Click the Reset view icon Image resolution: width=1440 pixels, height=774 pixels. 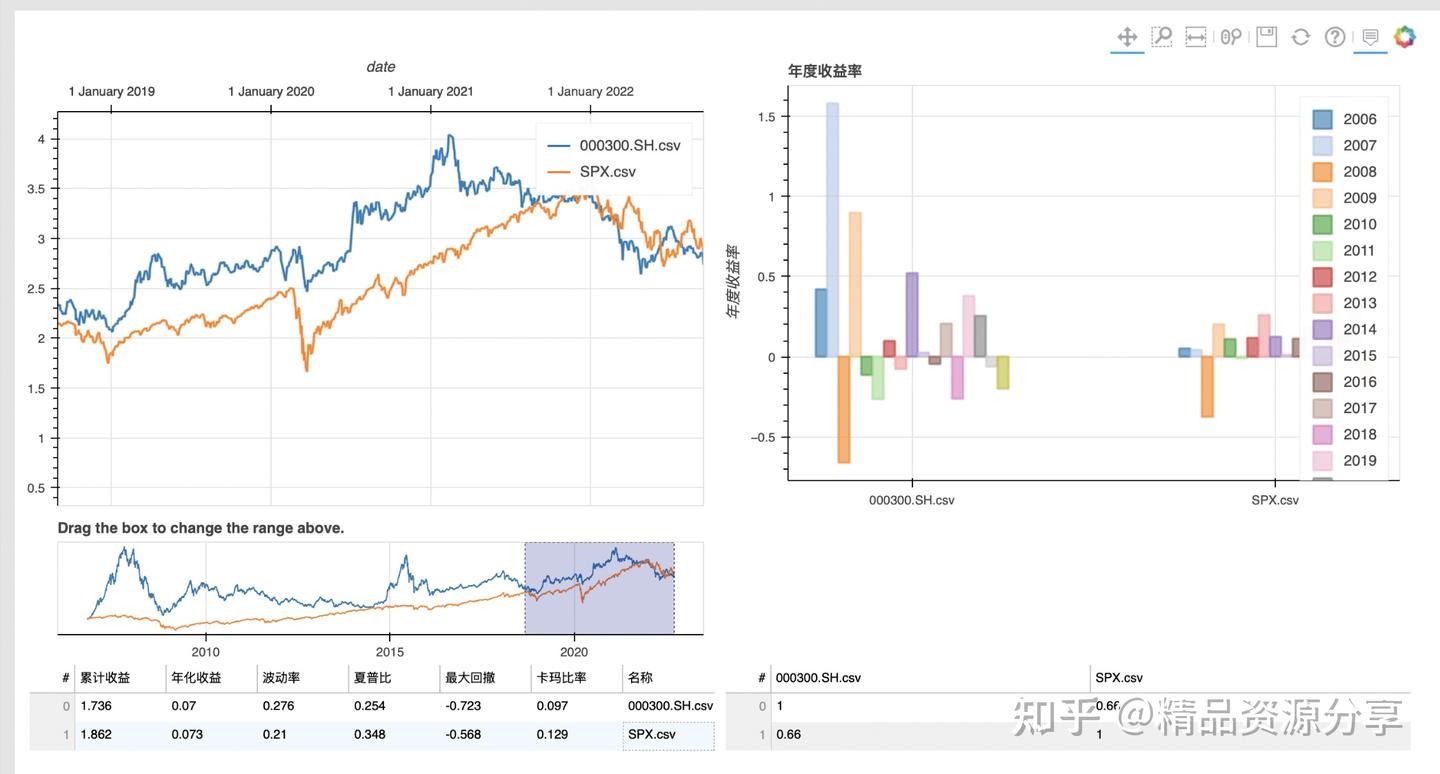[1300, 37]
